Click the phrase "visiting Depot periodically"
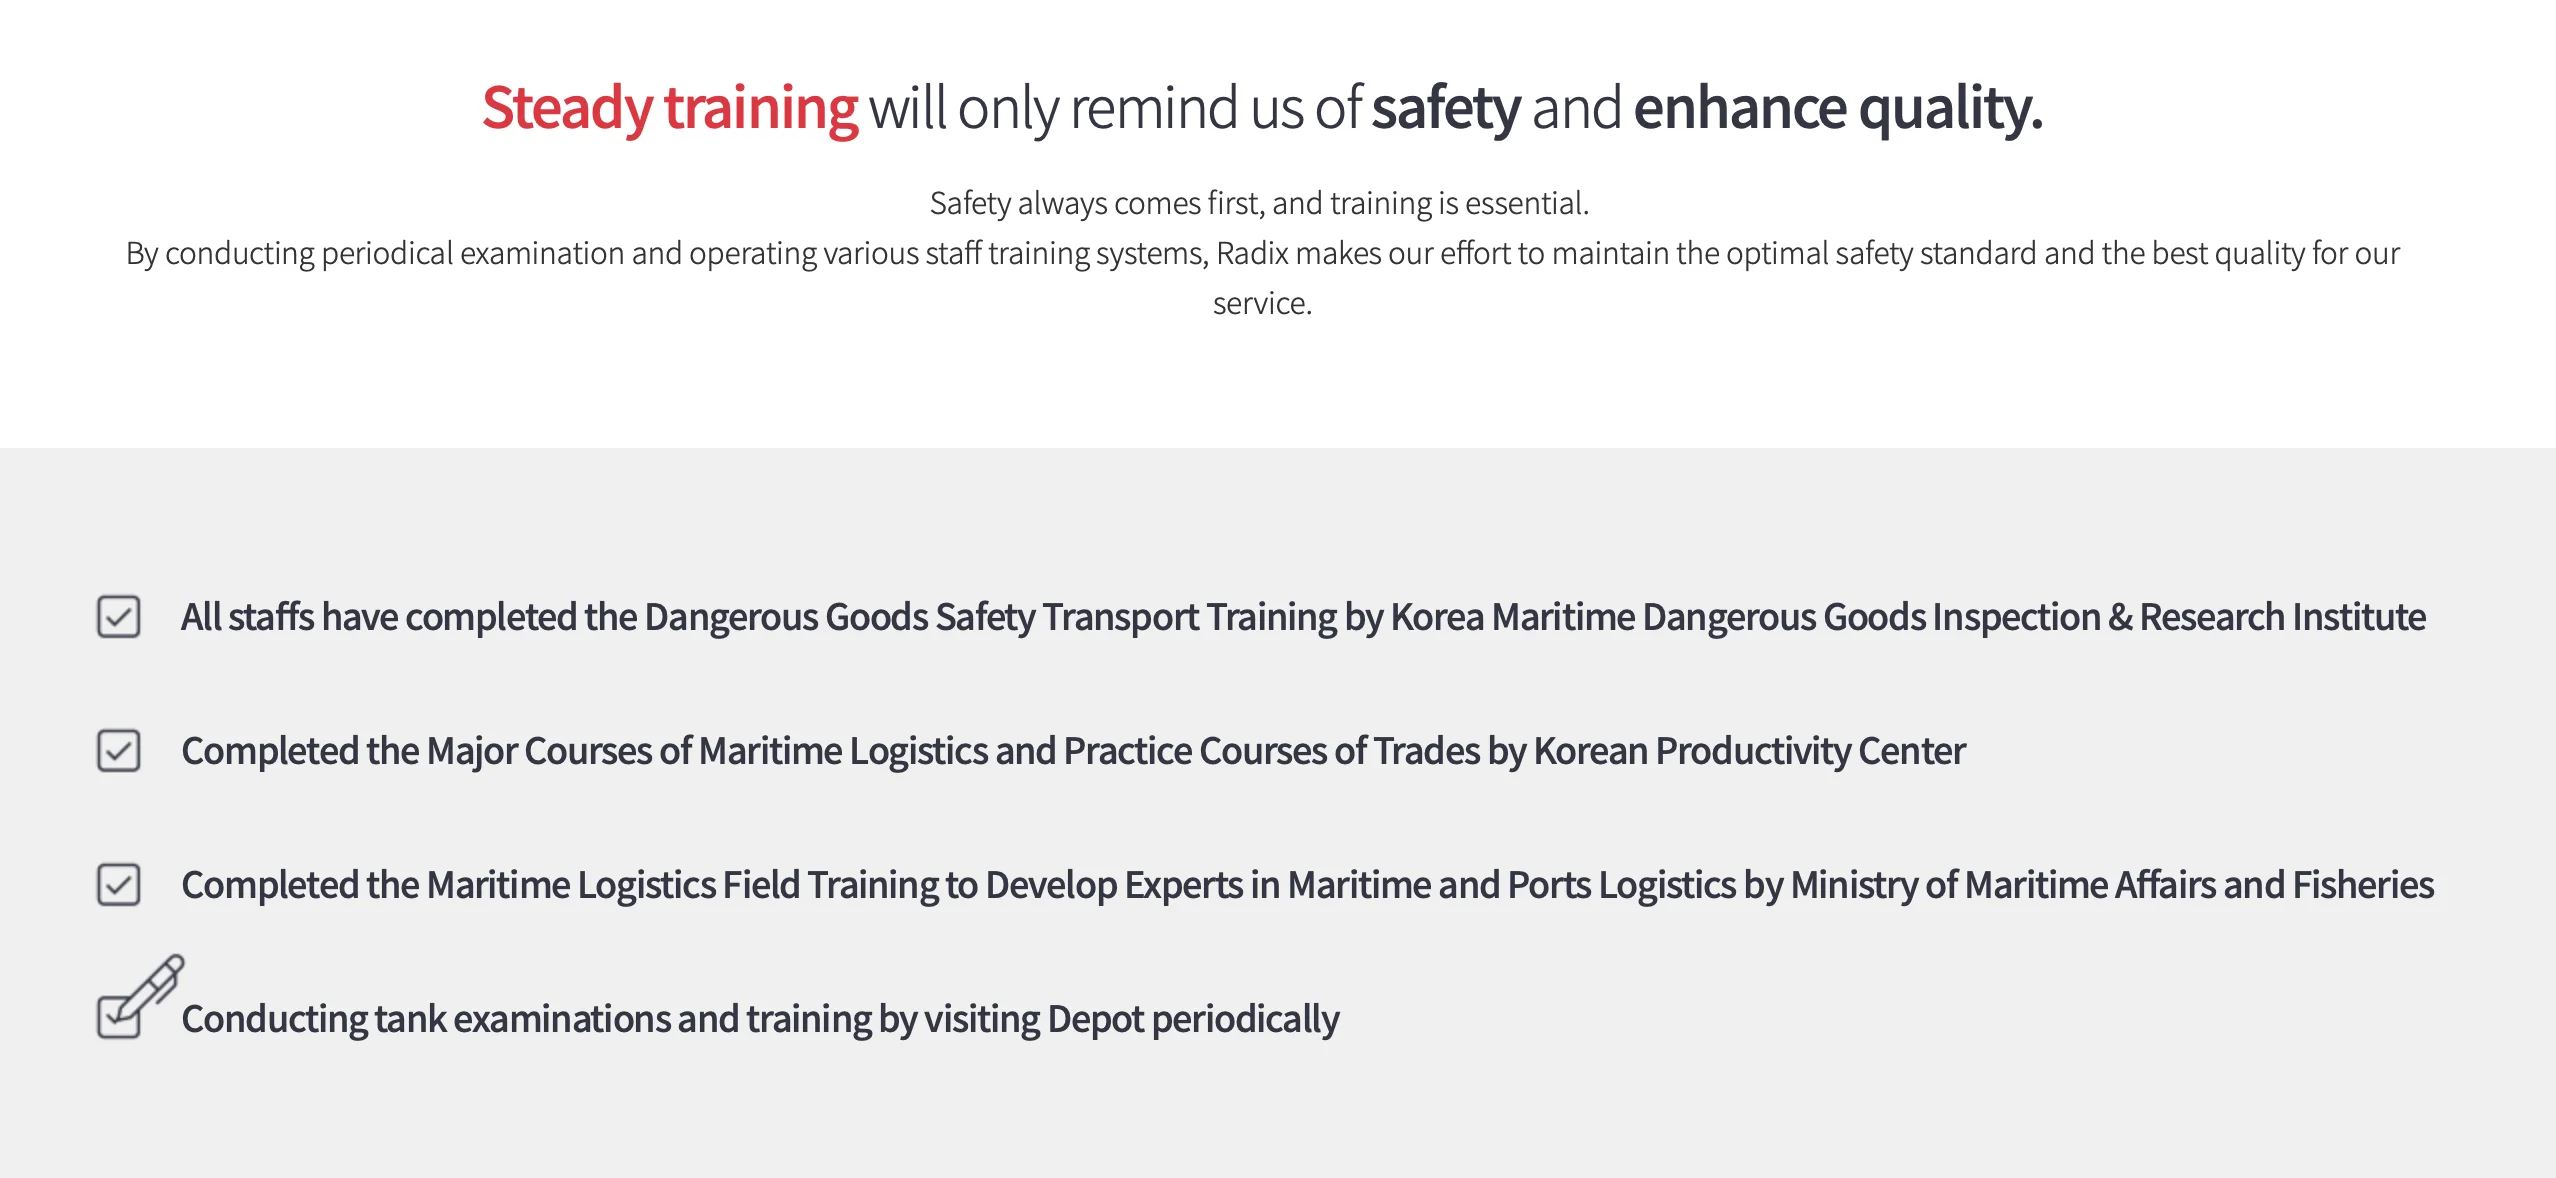The width and height of the screenshot is (2556, 1178). click(x=1131, y=1019)
